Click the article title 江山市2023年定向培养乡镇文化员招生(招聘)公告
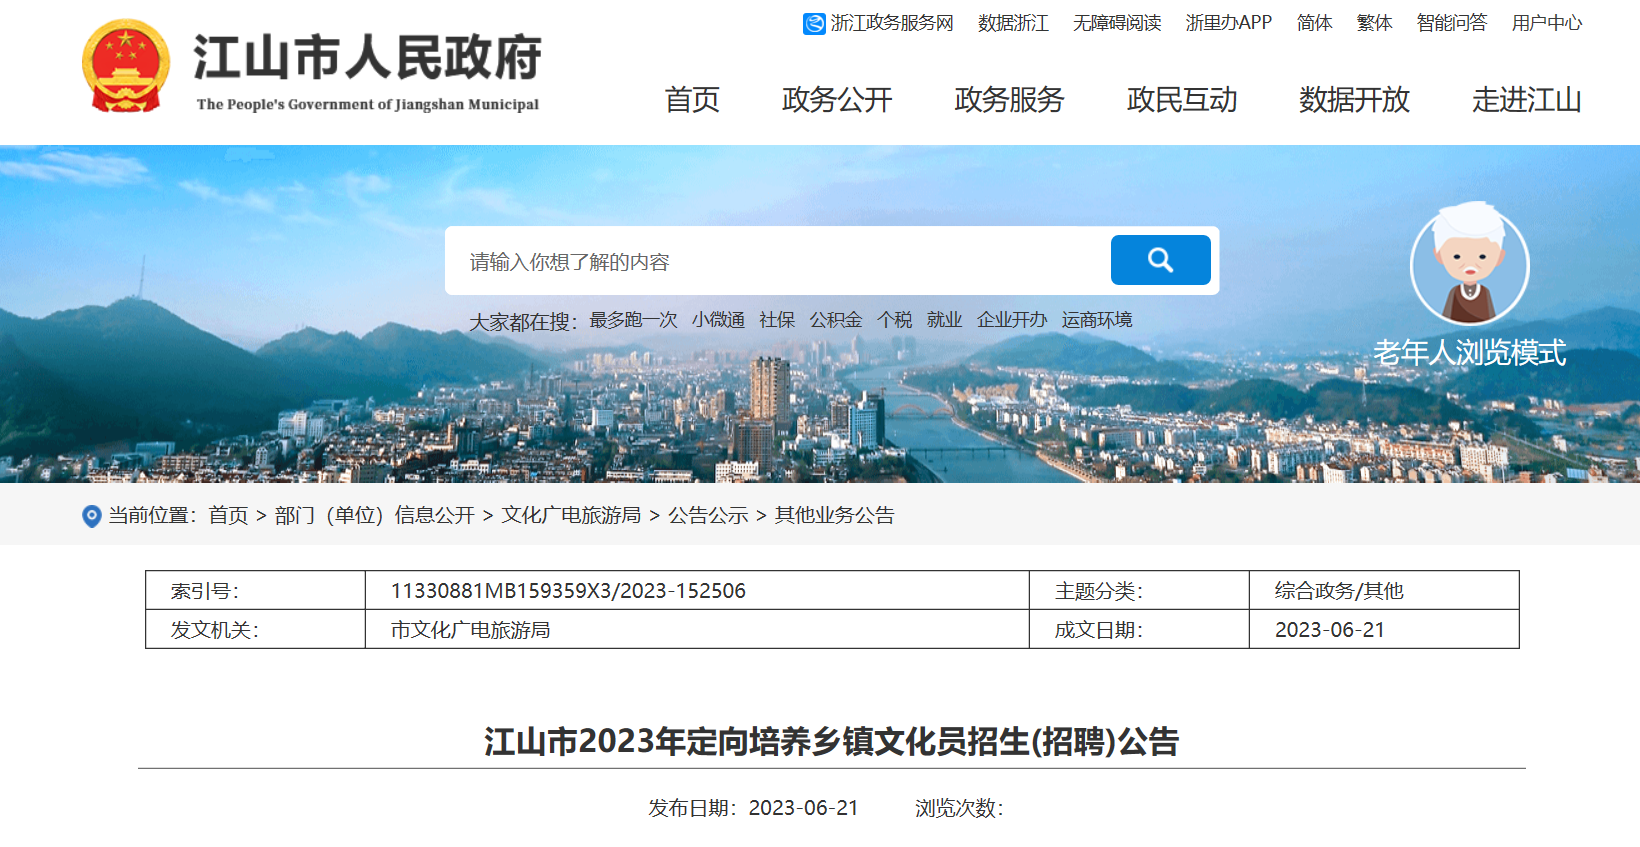Viewport: 1640px width, 847px height. pos(832,742)
